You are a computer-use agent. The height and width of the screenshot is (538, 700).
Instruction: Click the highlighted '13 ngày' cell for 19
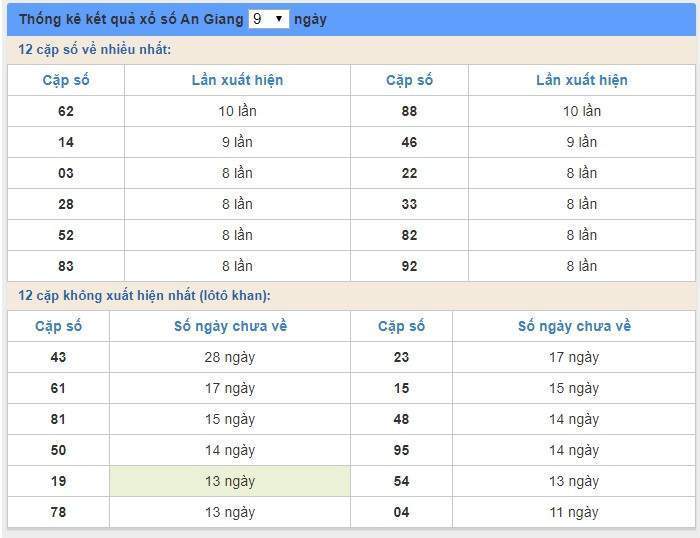[230, 481]
